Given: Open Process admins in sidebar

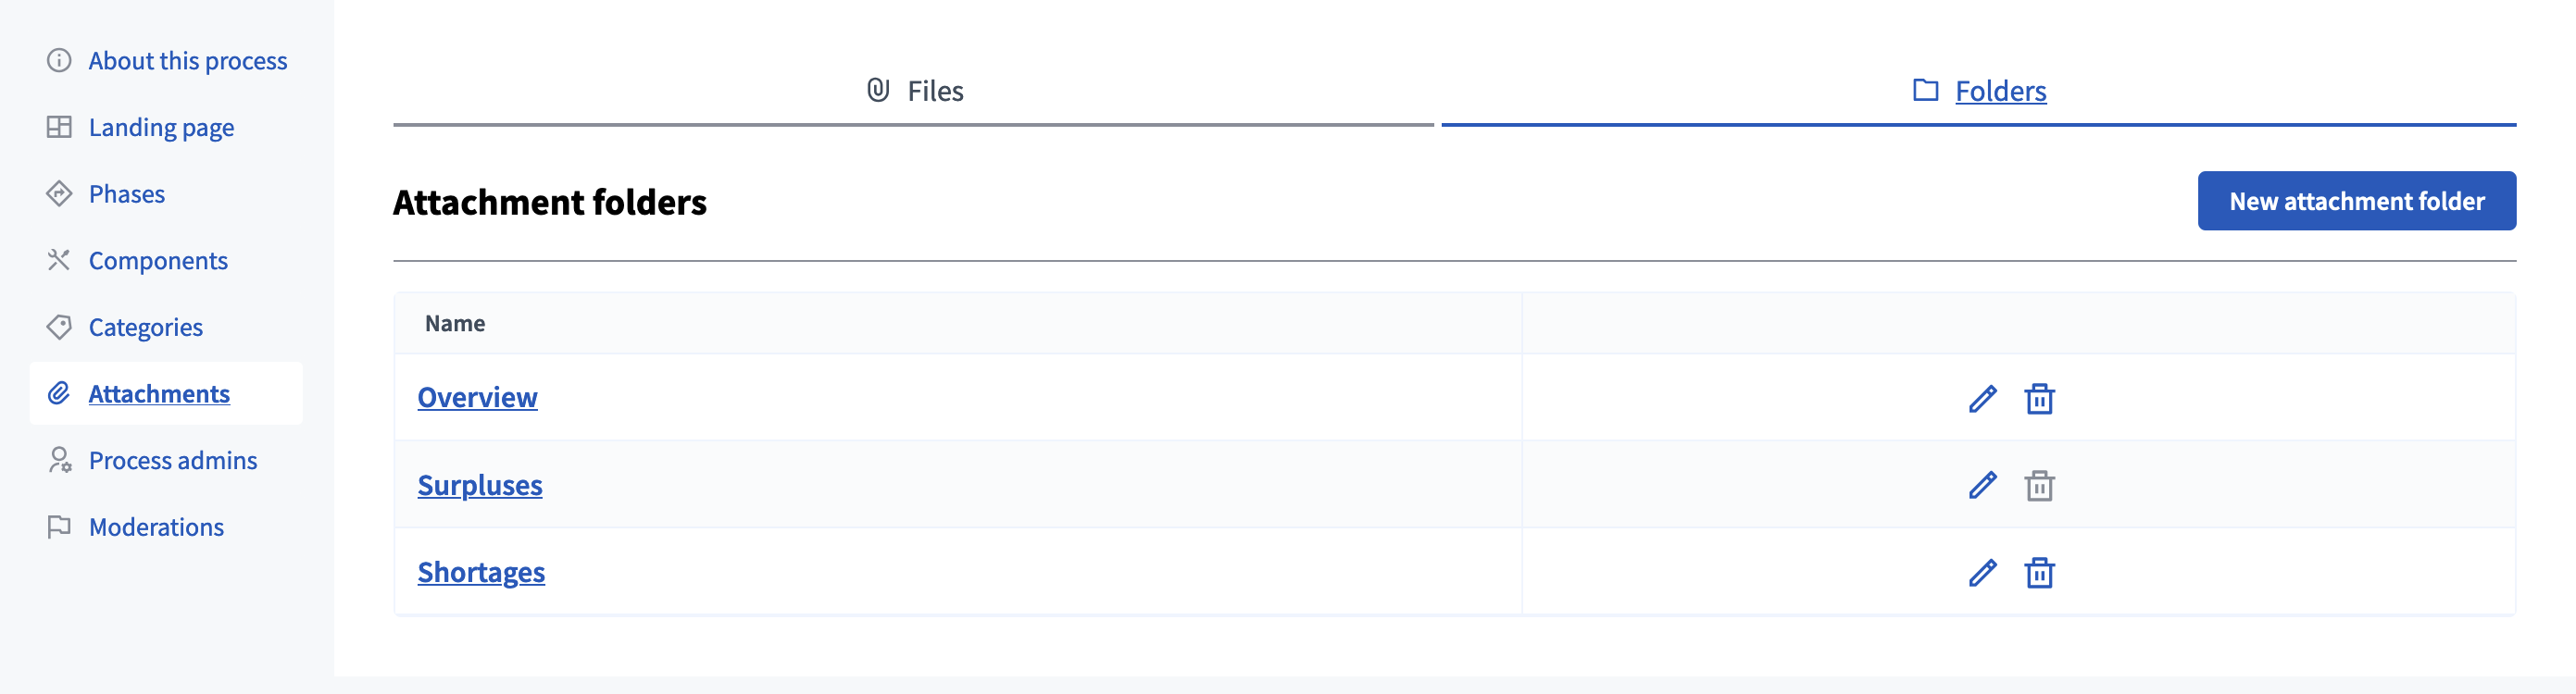Looking at the screenshot, I should pos(173,460).
